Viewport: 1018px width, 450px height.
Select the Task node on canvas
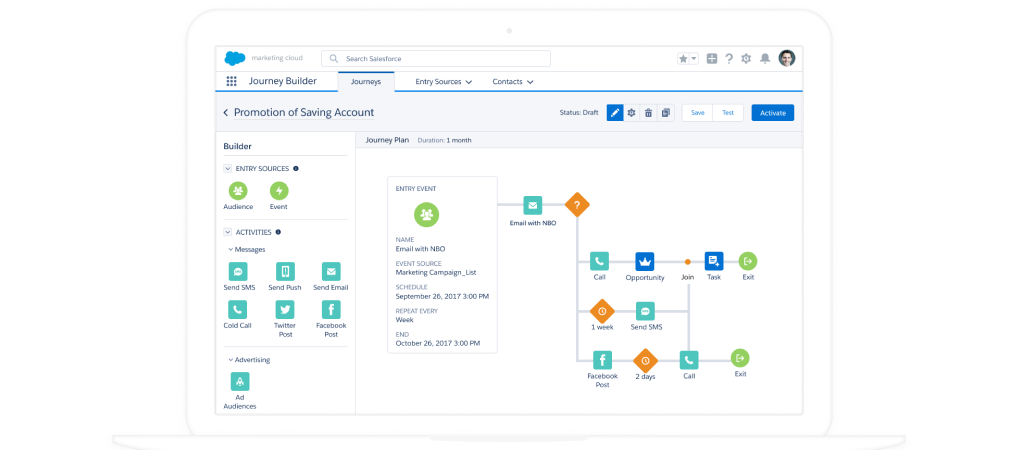[714, 261]
